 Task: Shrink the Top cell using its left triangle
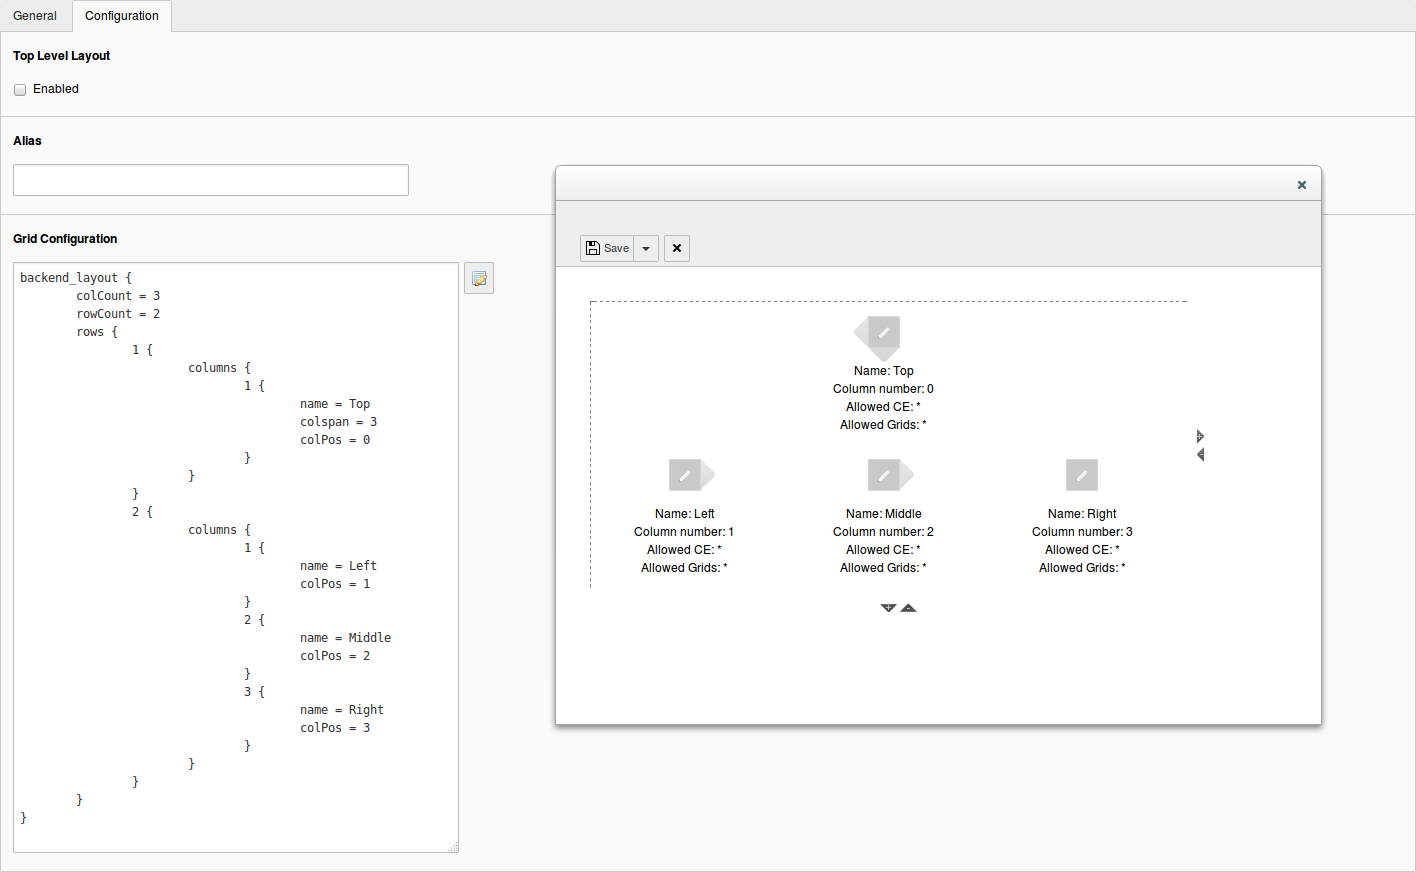(860, 332)
